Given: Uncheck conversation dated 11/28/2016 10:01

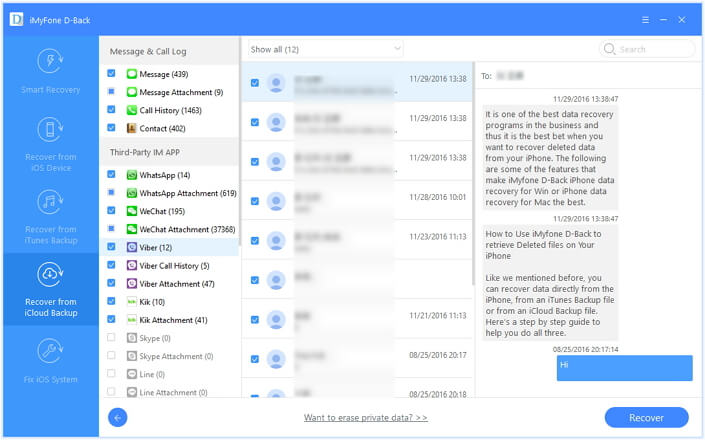Looking at the screenshot, I should click(x=254, y=201).
